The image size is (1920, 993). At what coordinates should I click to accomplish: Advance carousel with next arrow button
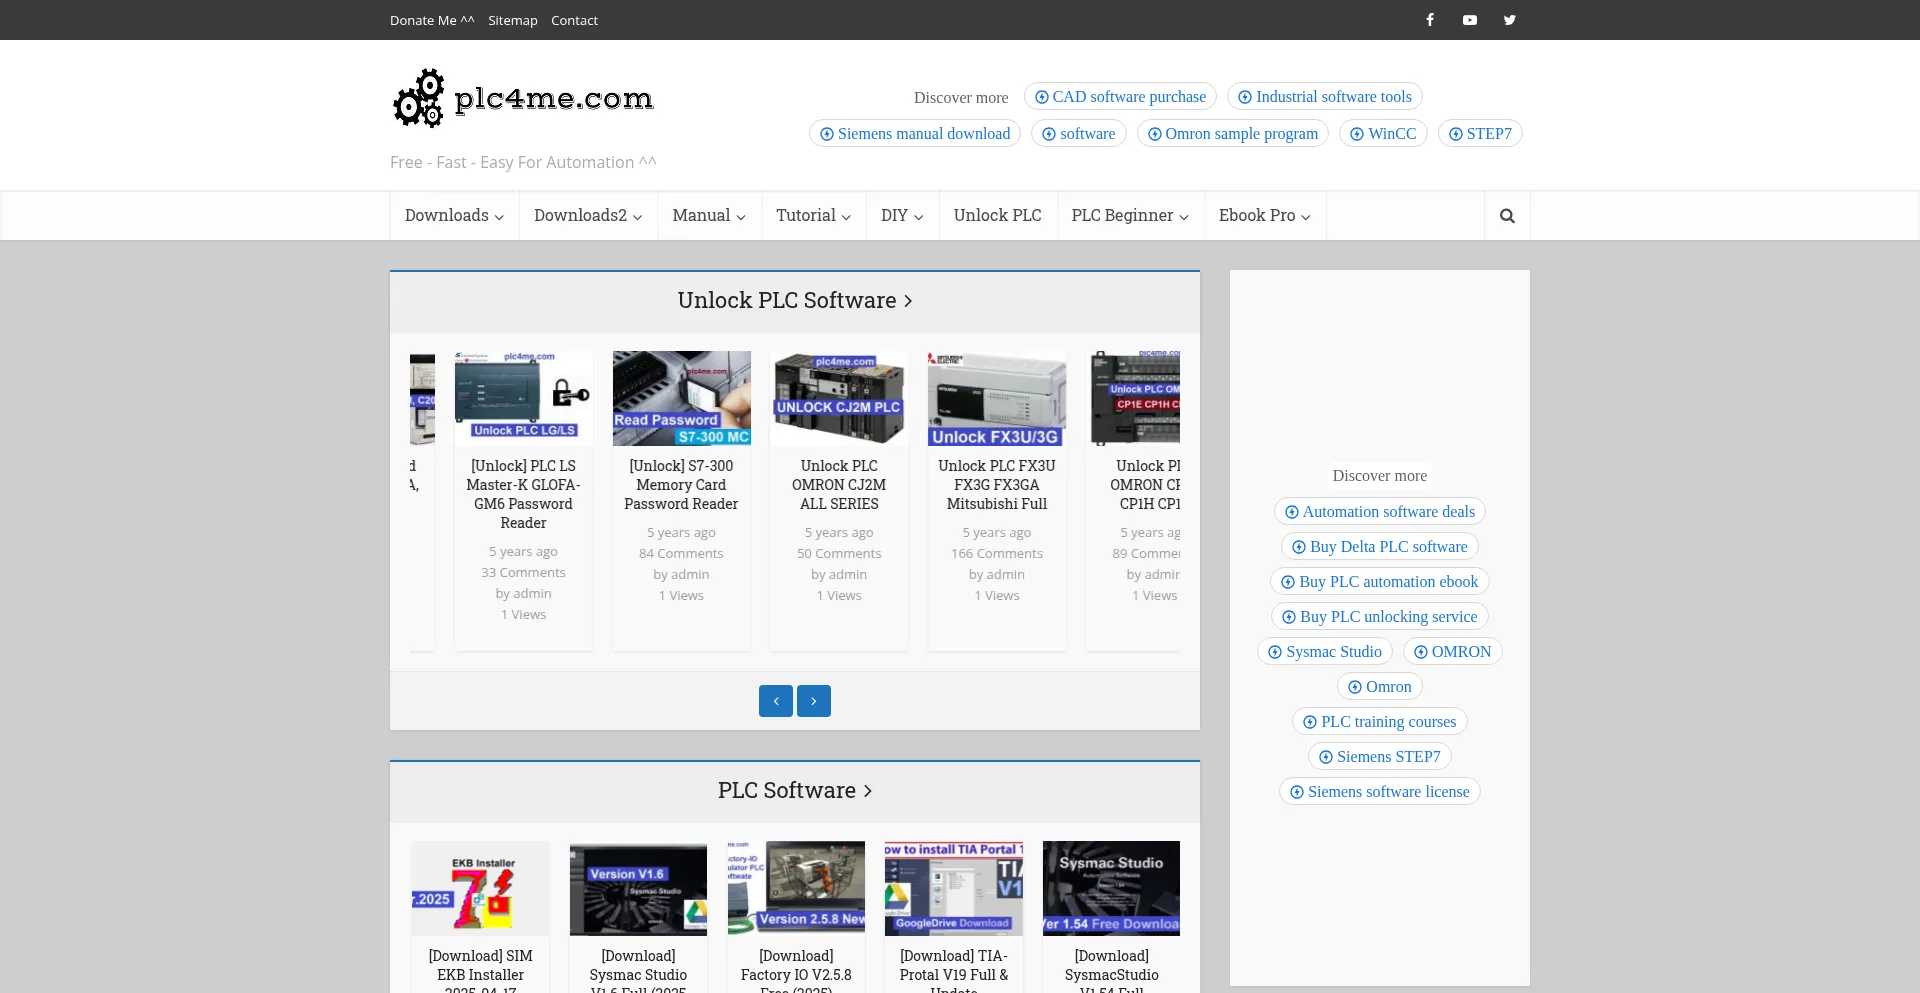tap(813, 701)
